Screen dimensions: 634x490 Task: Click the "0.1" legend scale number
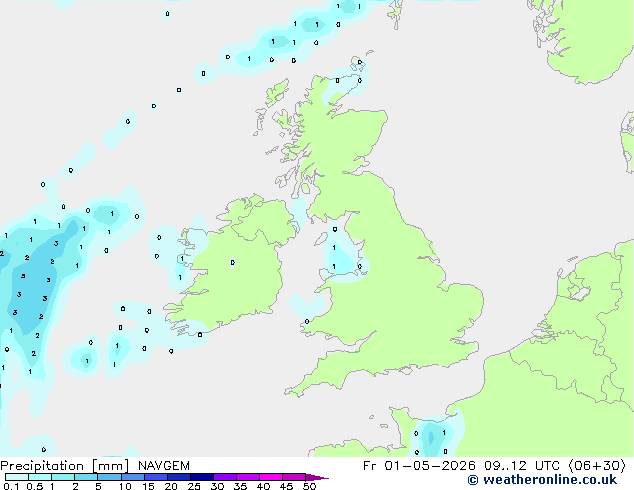[x=11, y=486]
